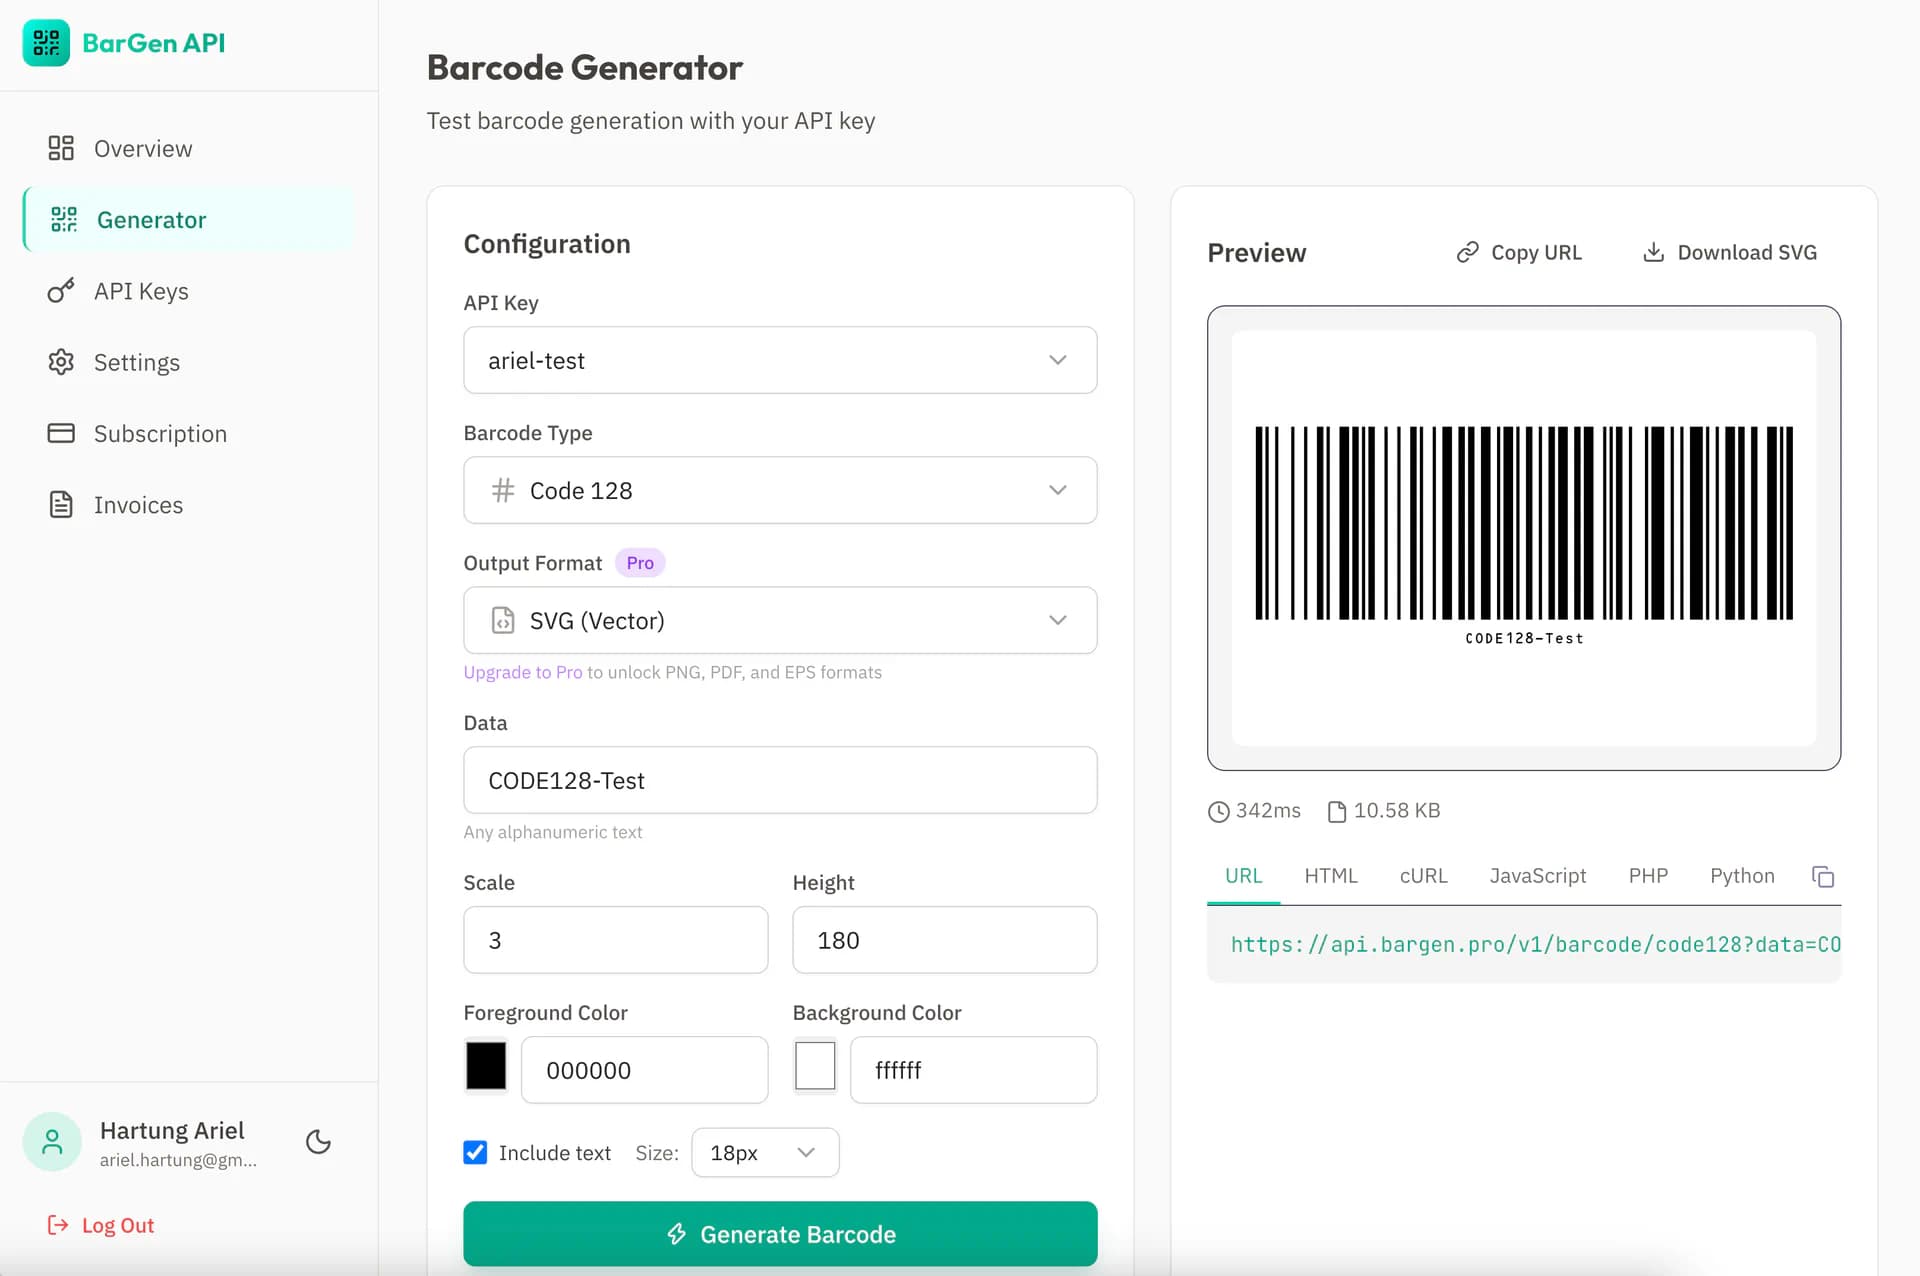Open the Output Format SVG (Vector) dropdown
Screen dimensions: 1920x1276
click(780, 620)
